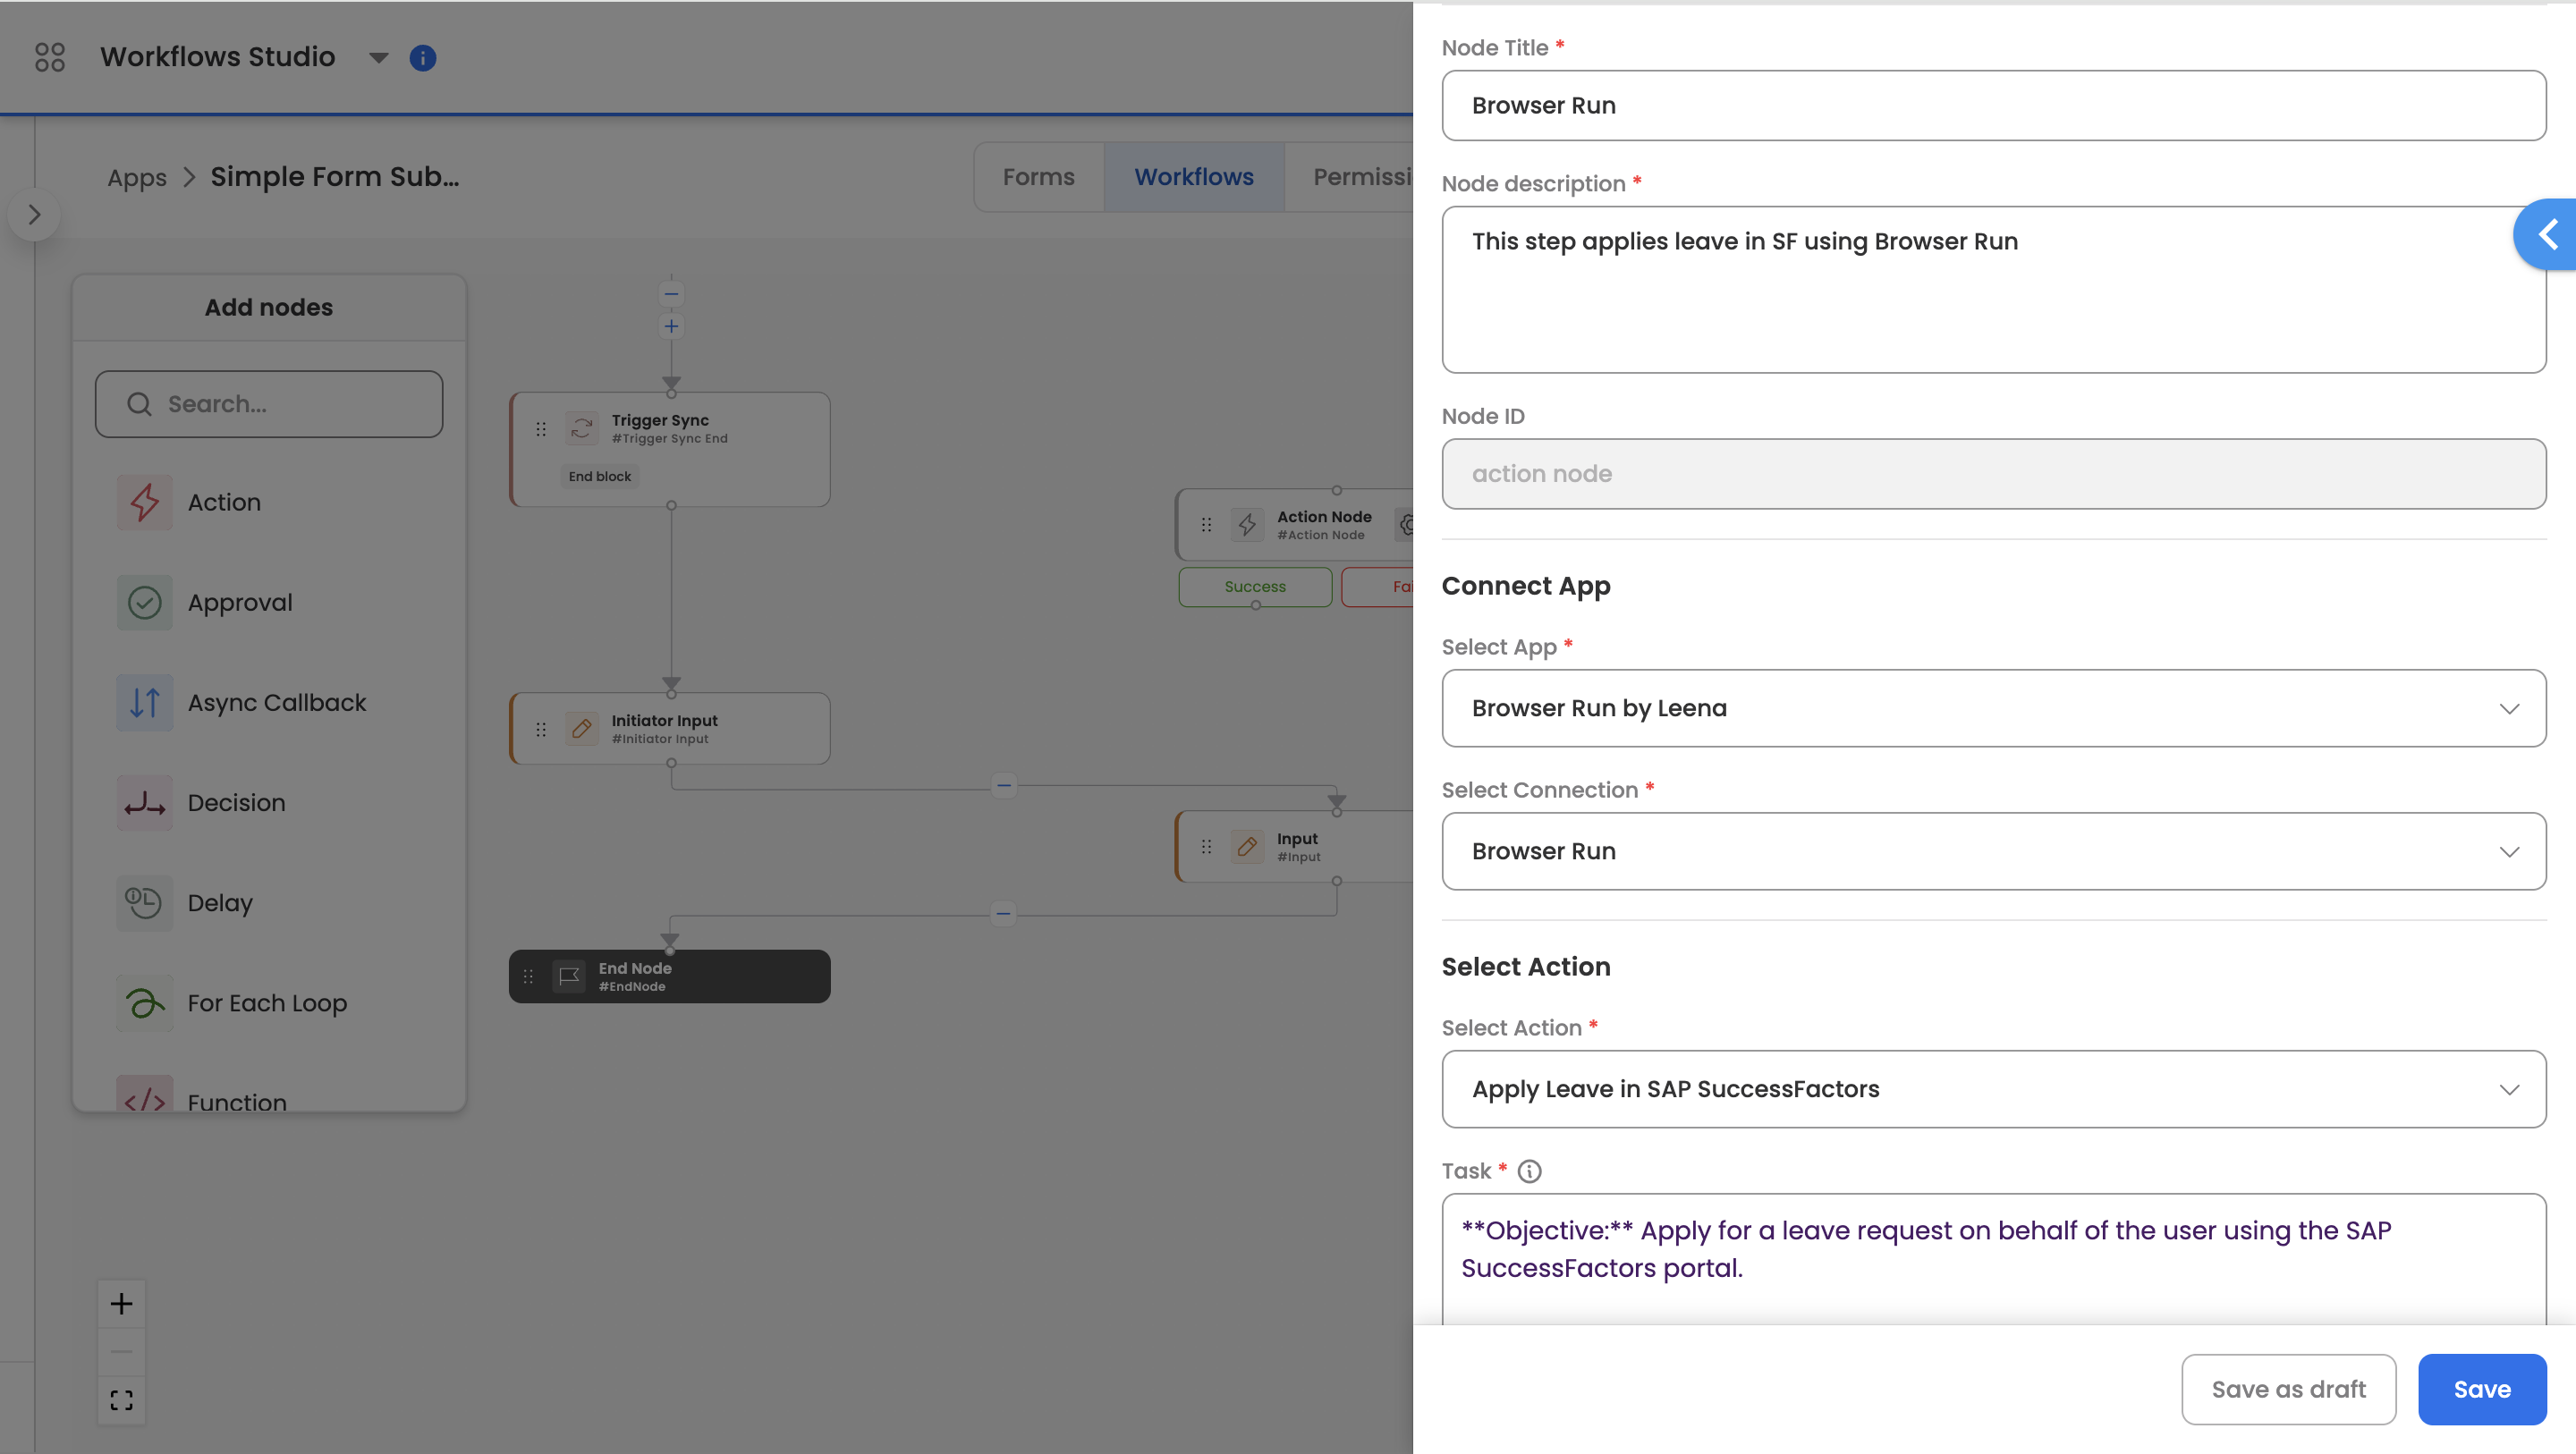The image size is (2576, 1454).
Task: Expand Workflows Studio title dropdown arrow
Action: (x=378, y=58)
